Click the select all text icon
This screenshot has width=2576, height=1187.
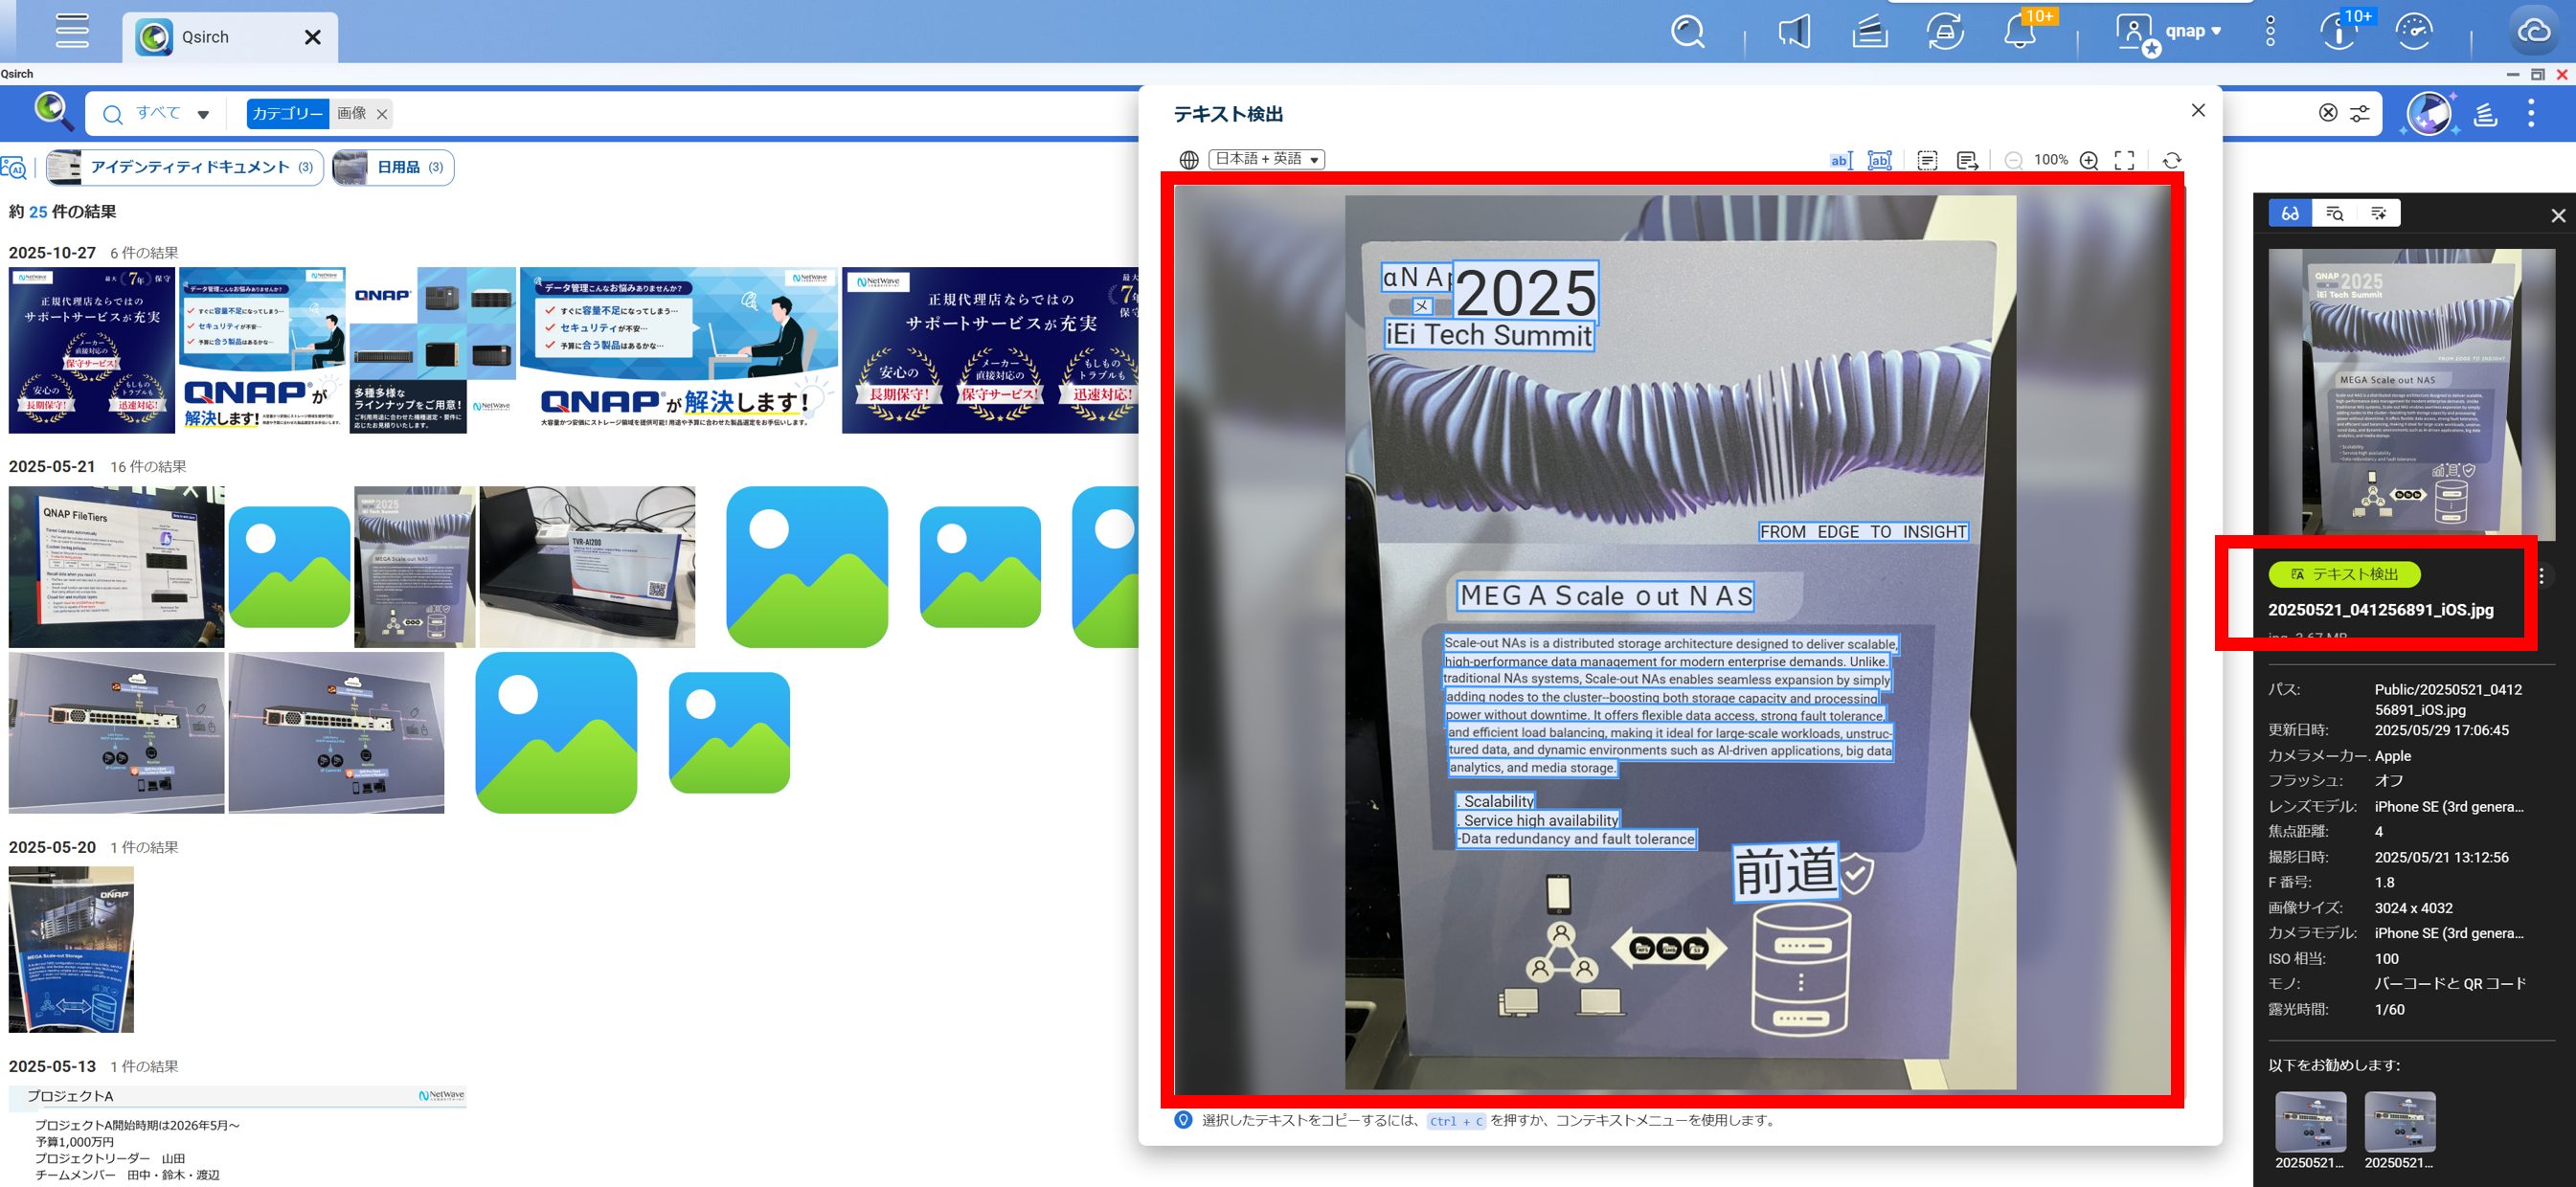[x=1927, y=160]
